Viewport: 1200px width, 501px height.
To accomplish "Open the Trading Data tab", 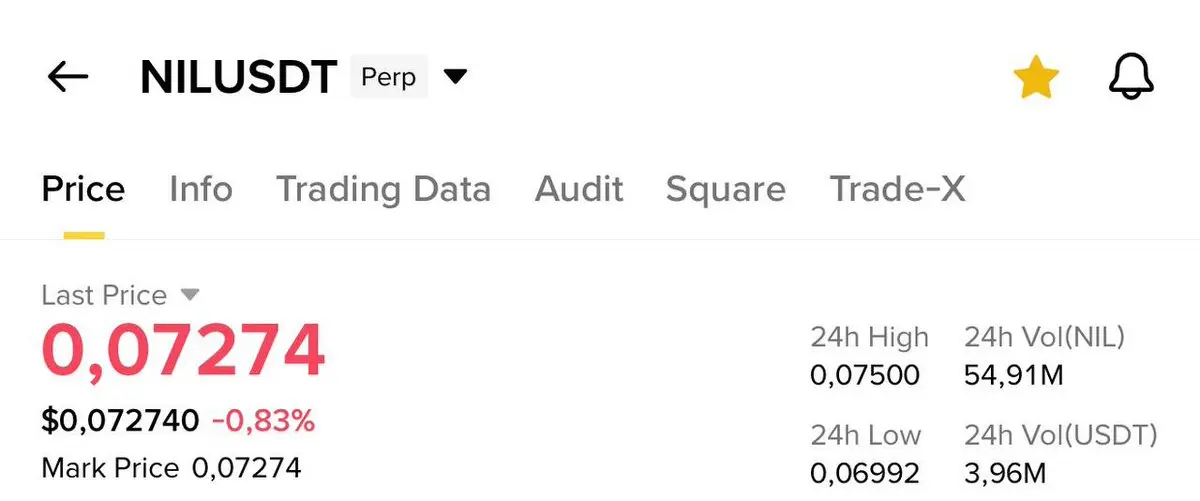I will 383,189.
